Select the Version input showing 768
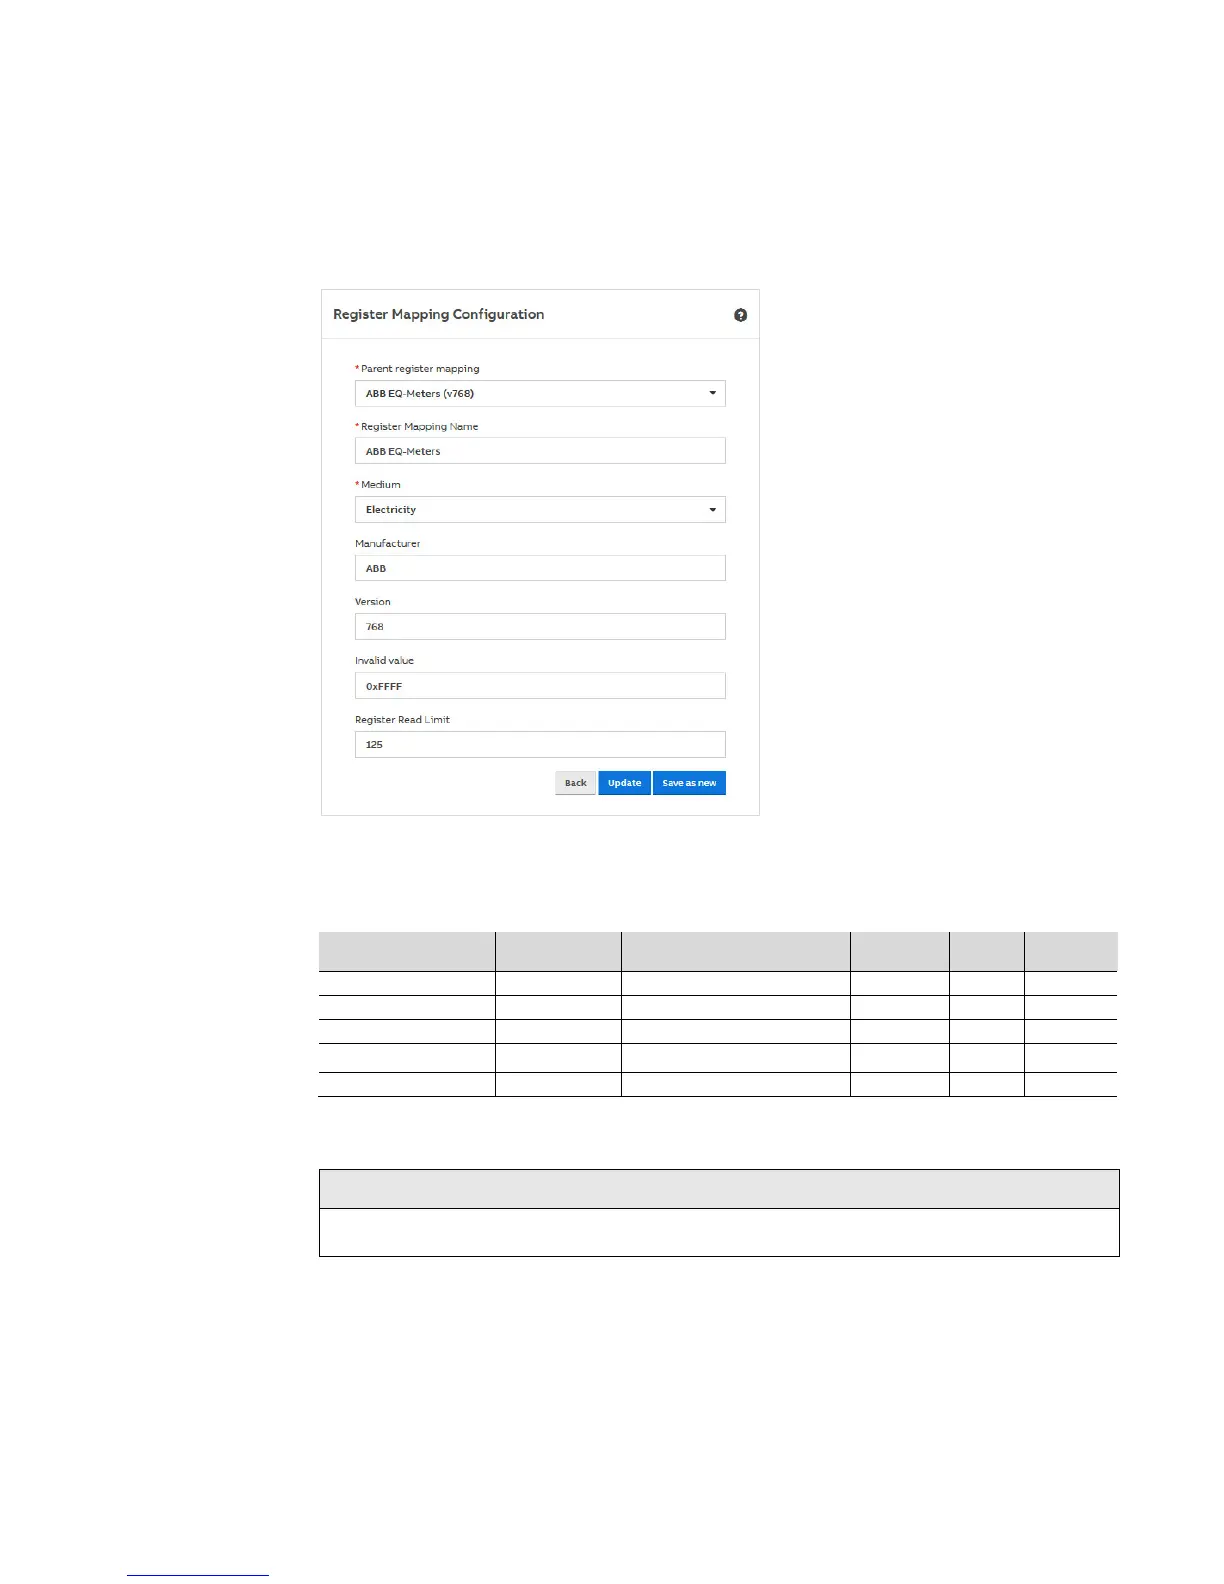Viewport: 1224px width, 1584px height. [540, 627]
